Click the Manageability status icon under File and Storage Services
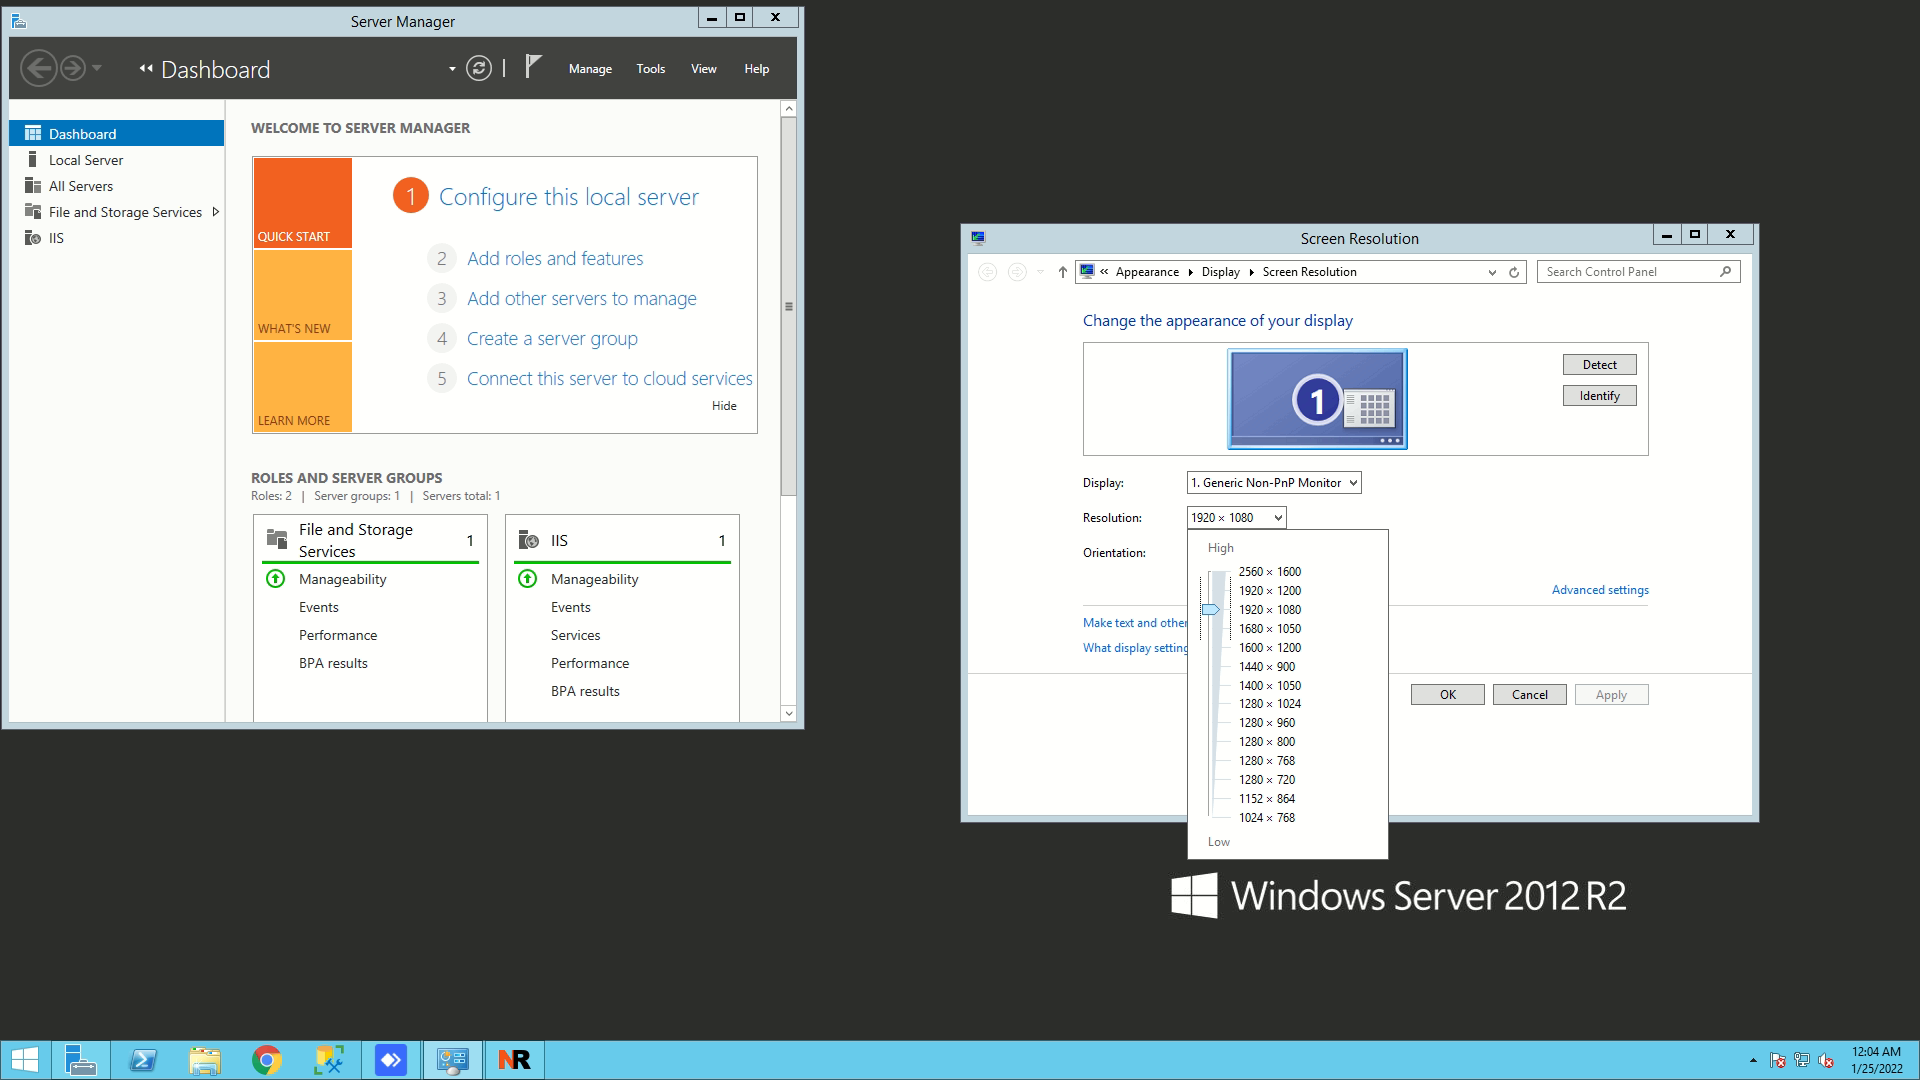The height and width of the screenshot is (1080, 1920). [276, 579]
